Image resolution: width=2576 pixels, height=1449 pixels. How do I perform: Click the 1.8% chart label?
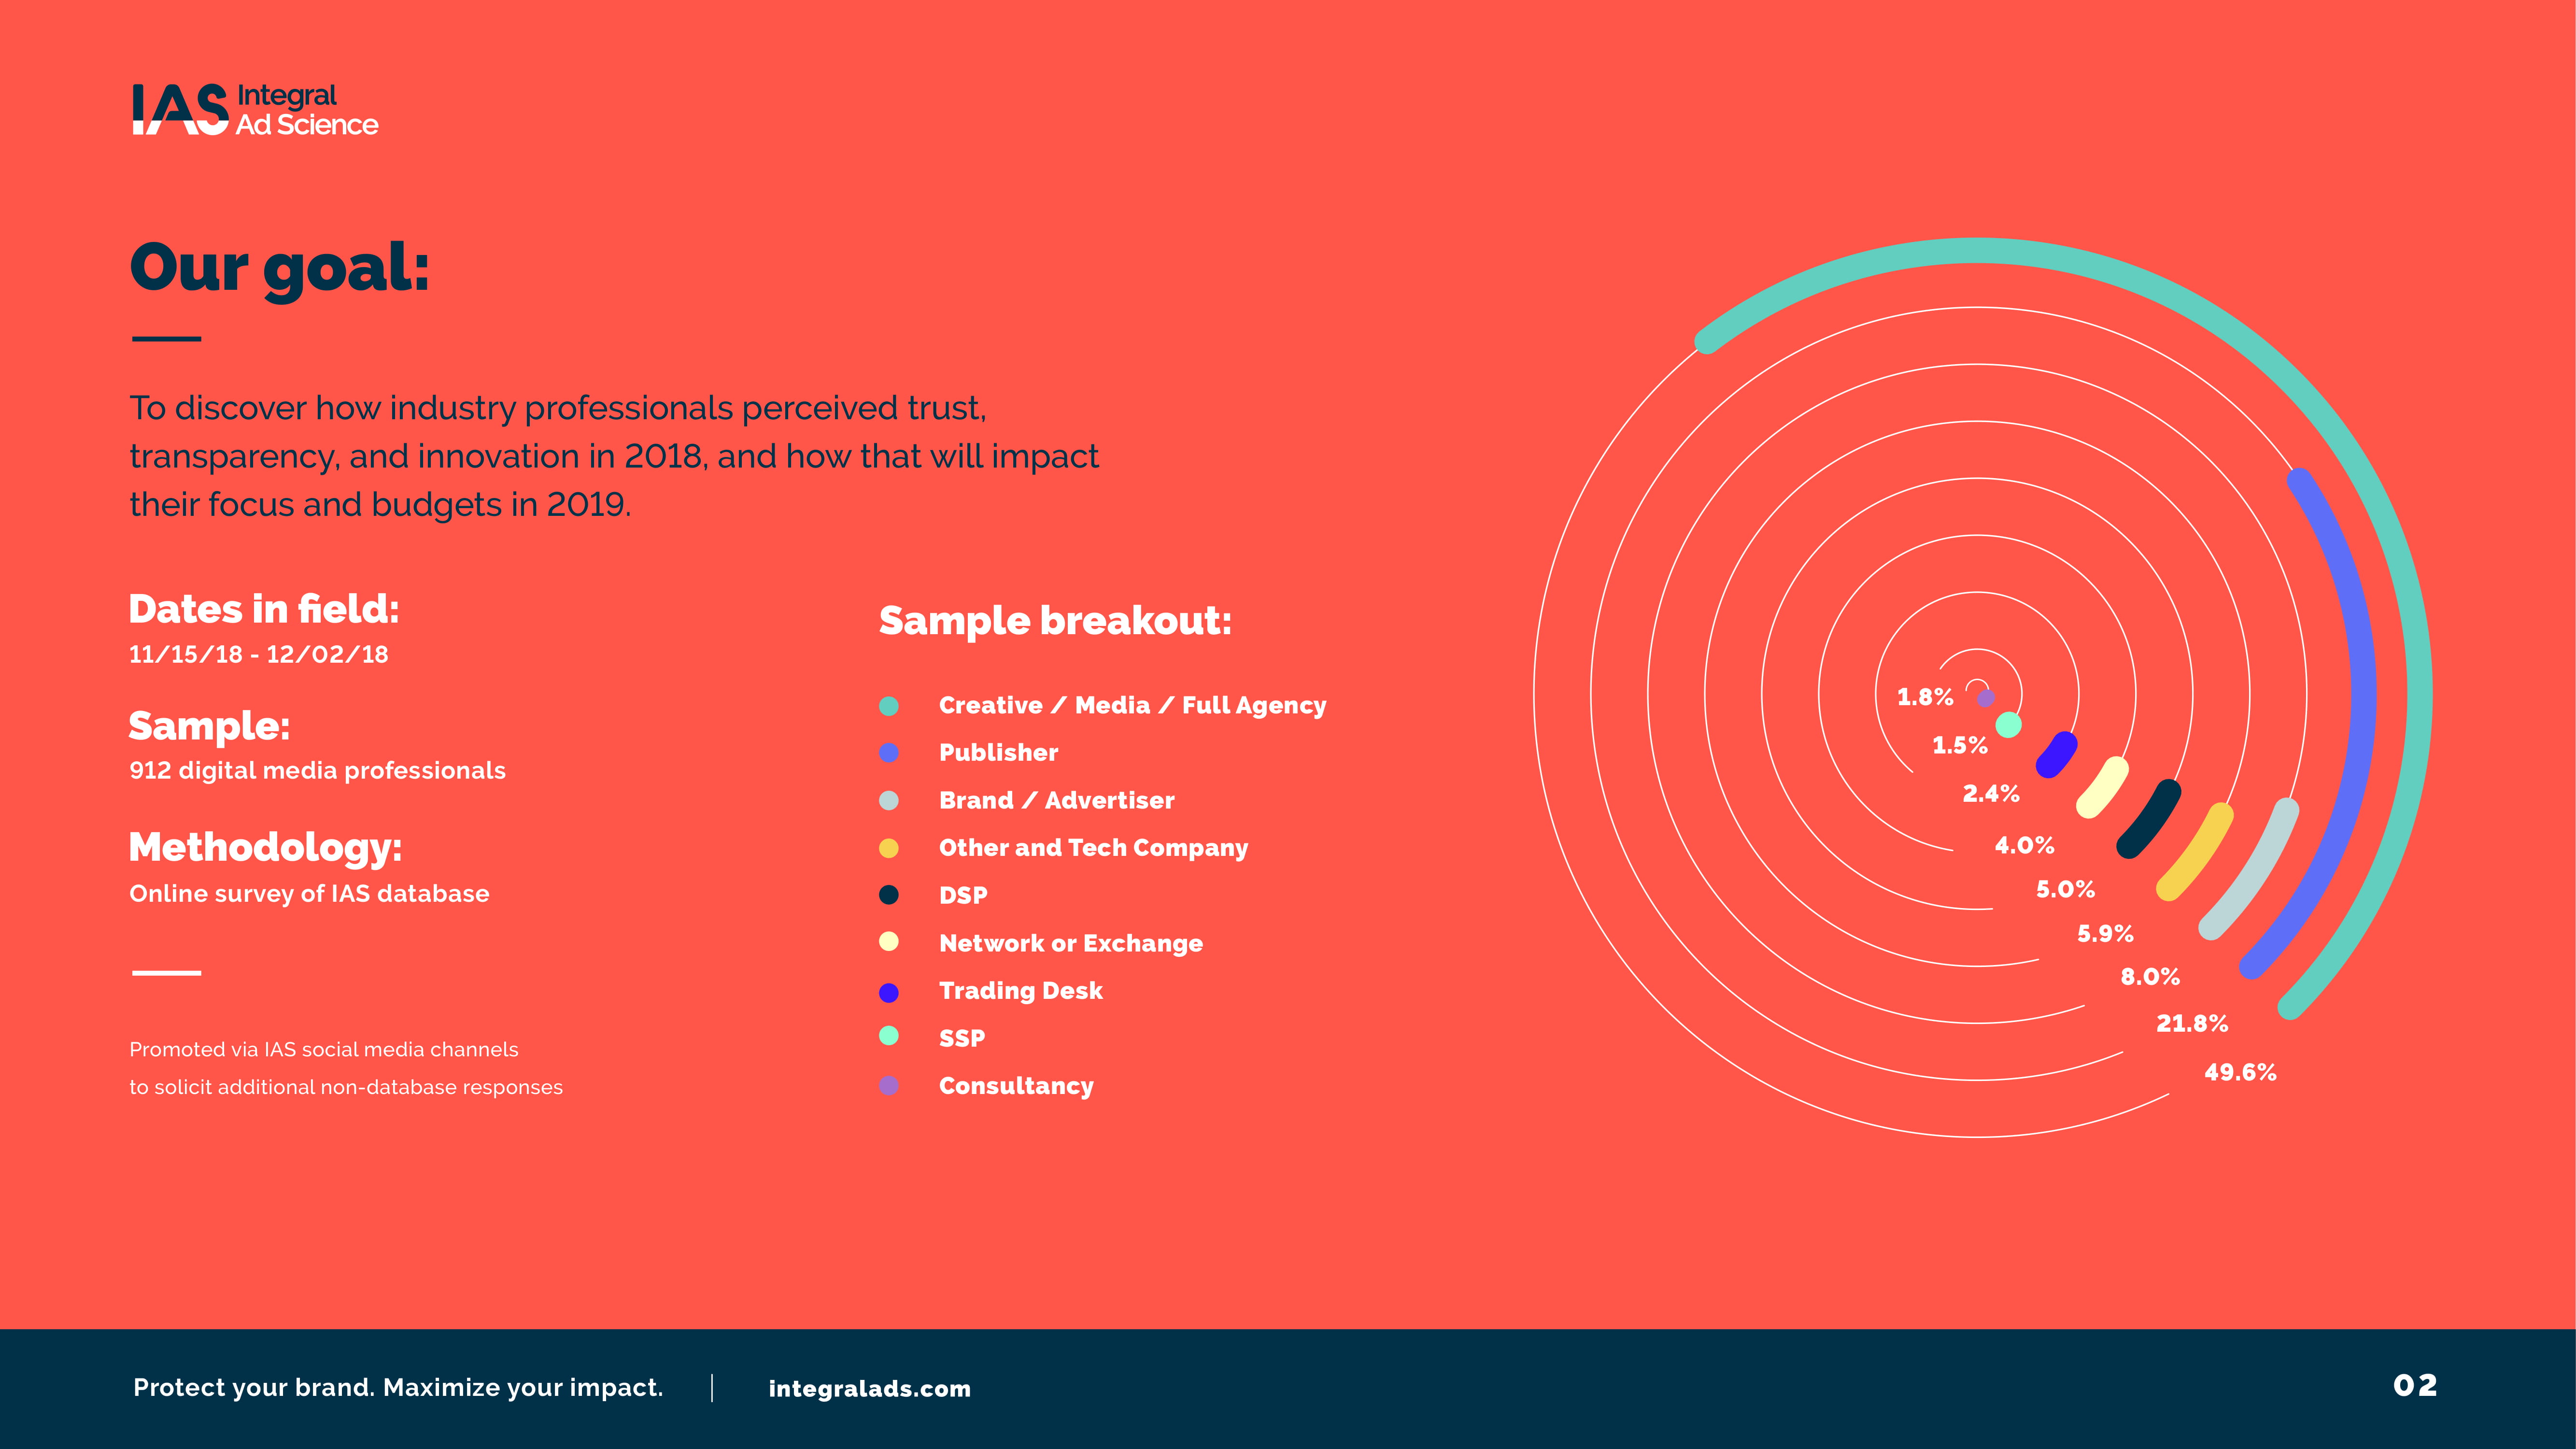click(1925, 697)
